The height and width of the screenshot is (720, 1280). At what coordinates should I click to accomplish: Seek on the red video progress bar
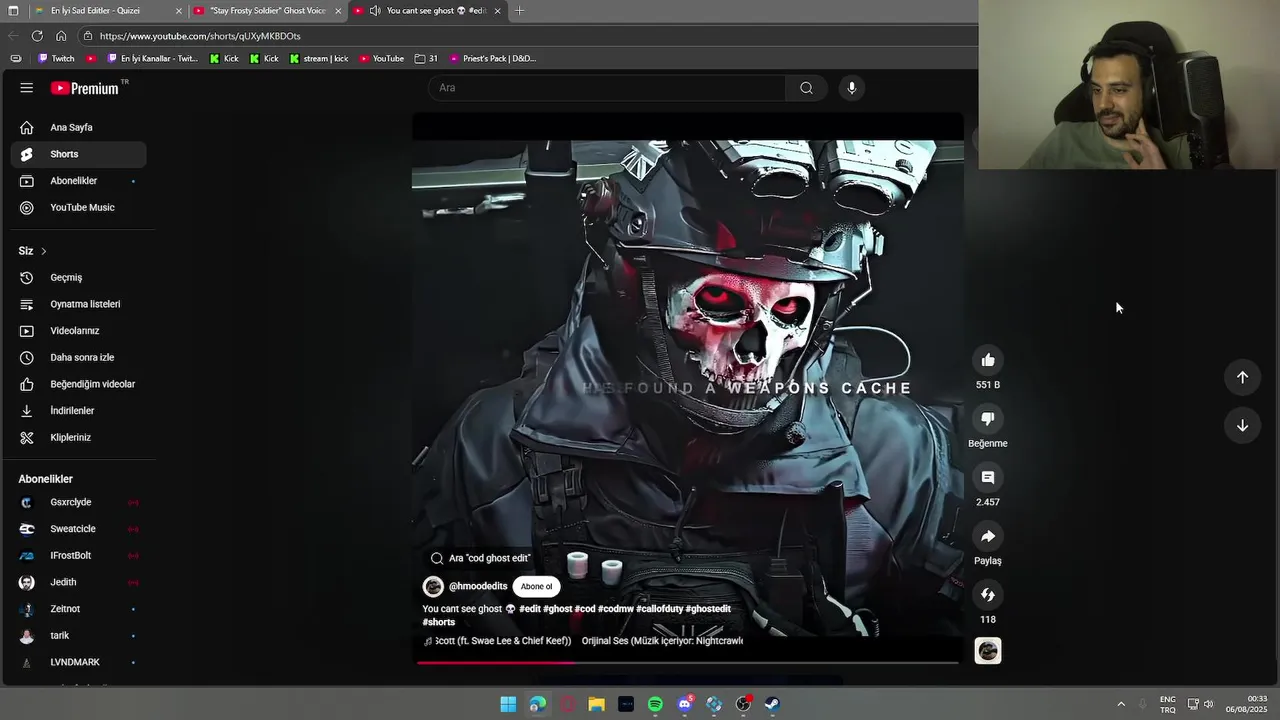pos(688,662)
